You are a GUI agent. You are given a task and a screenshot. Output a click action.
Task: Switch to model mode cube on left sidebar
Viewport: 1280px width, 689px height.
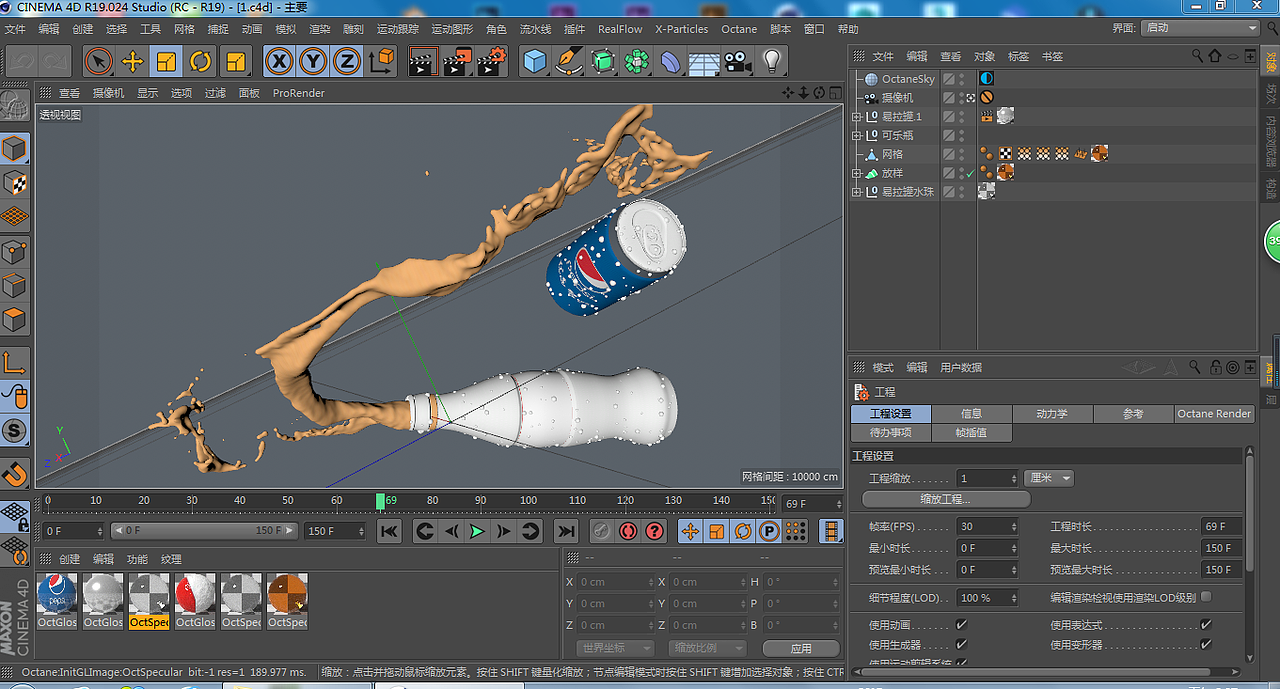(14, 149)
